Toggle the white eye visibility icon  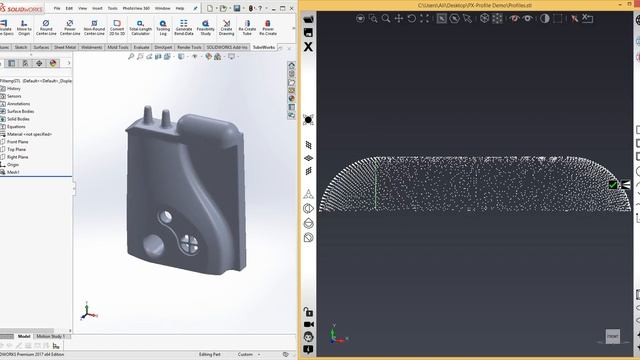point(527,18)
